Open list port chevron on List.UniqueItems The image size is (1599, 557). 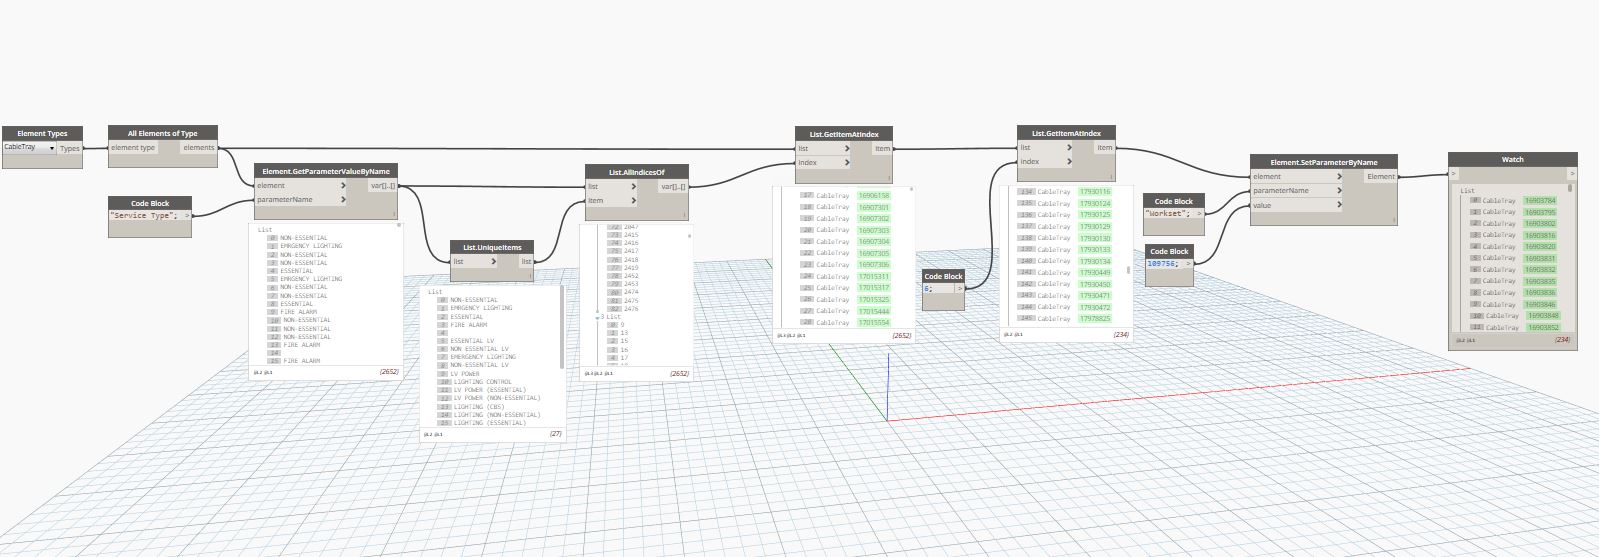[493, 262]
